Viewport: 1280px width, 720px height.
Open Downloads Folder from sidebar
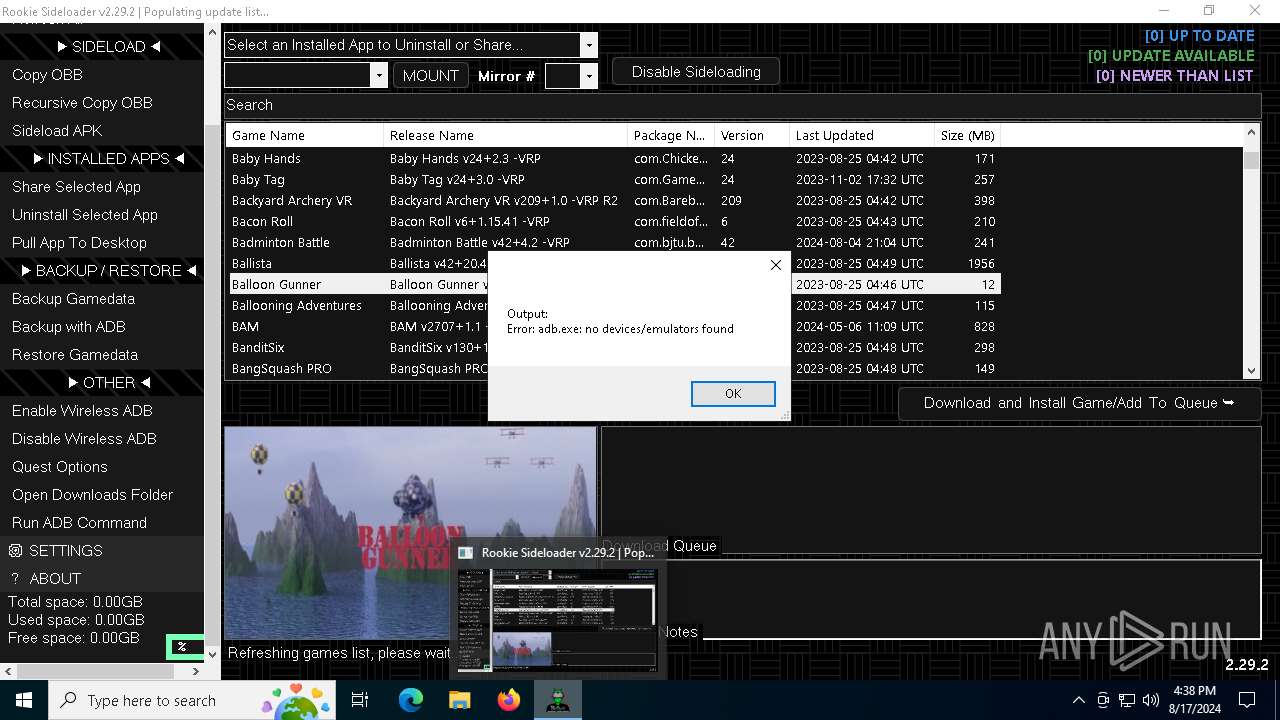click(92, 495)
